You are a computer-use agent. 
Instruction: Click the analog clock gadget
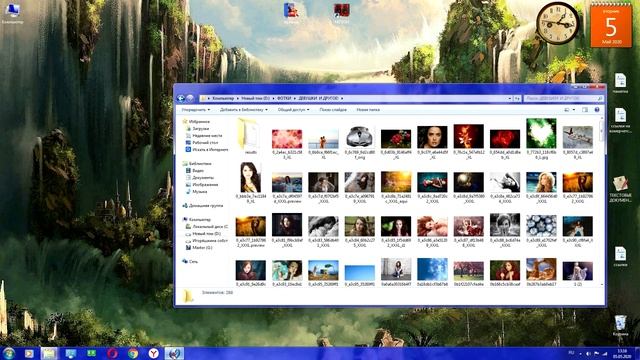coord(557,23)
